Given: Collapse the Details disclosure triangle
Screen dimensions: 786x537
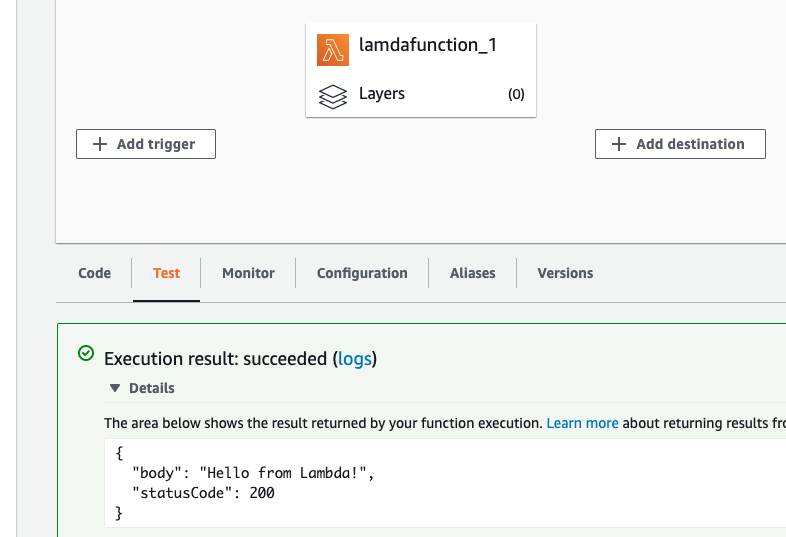Looking at the screenshot, I should coord(115,388).
